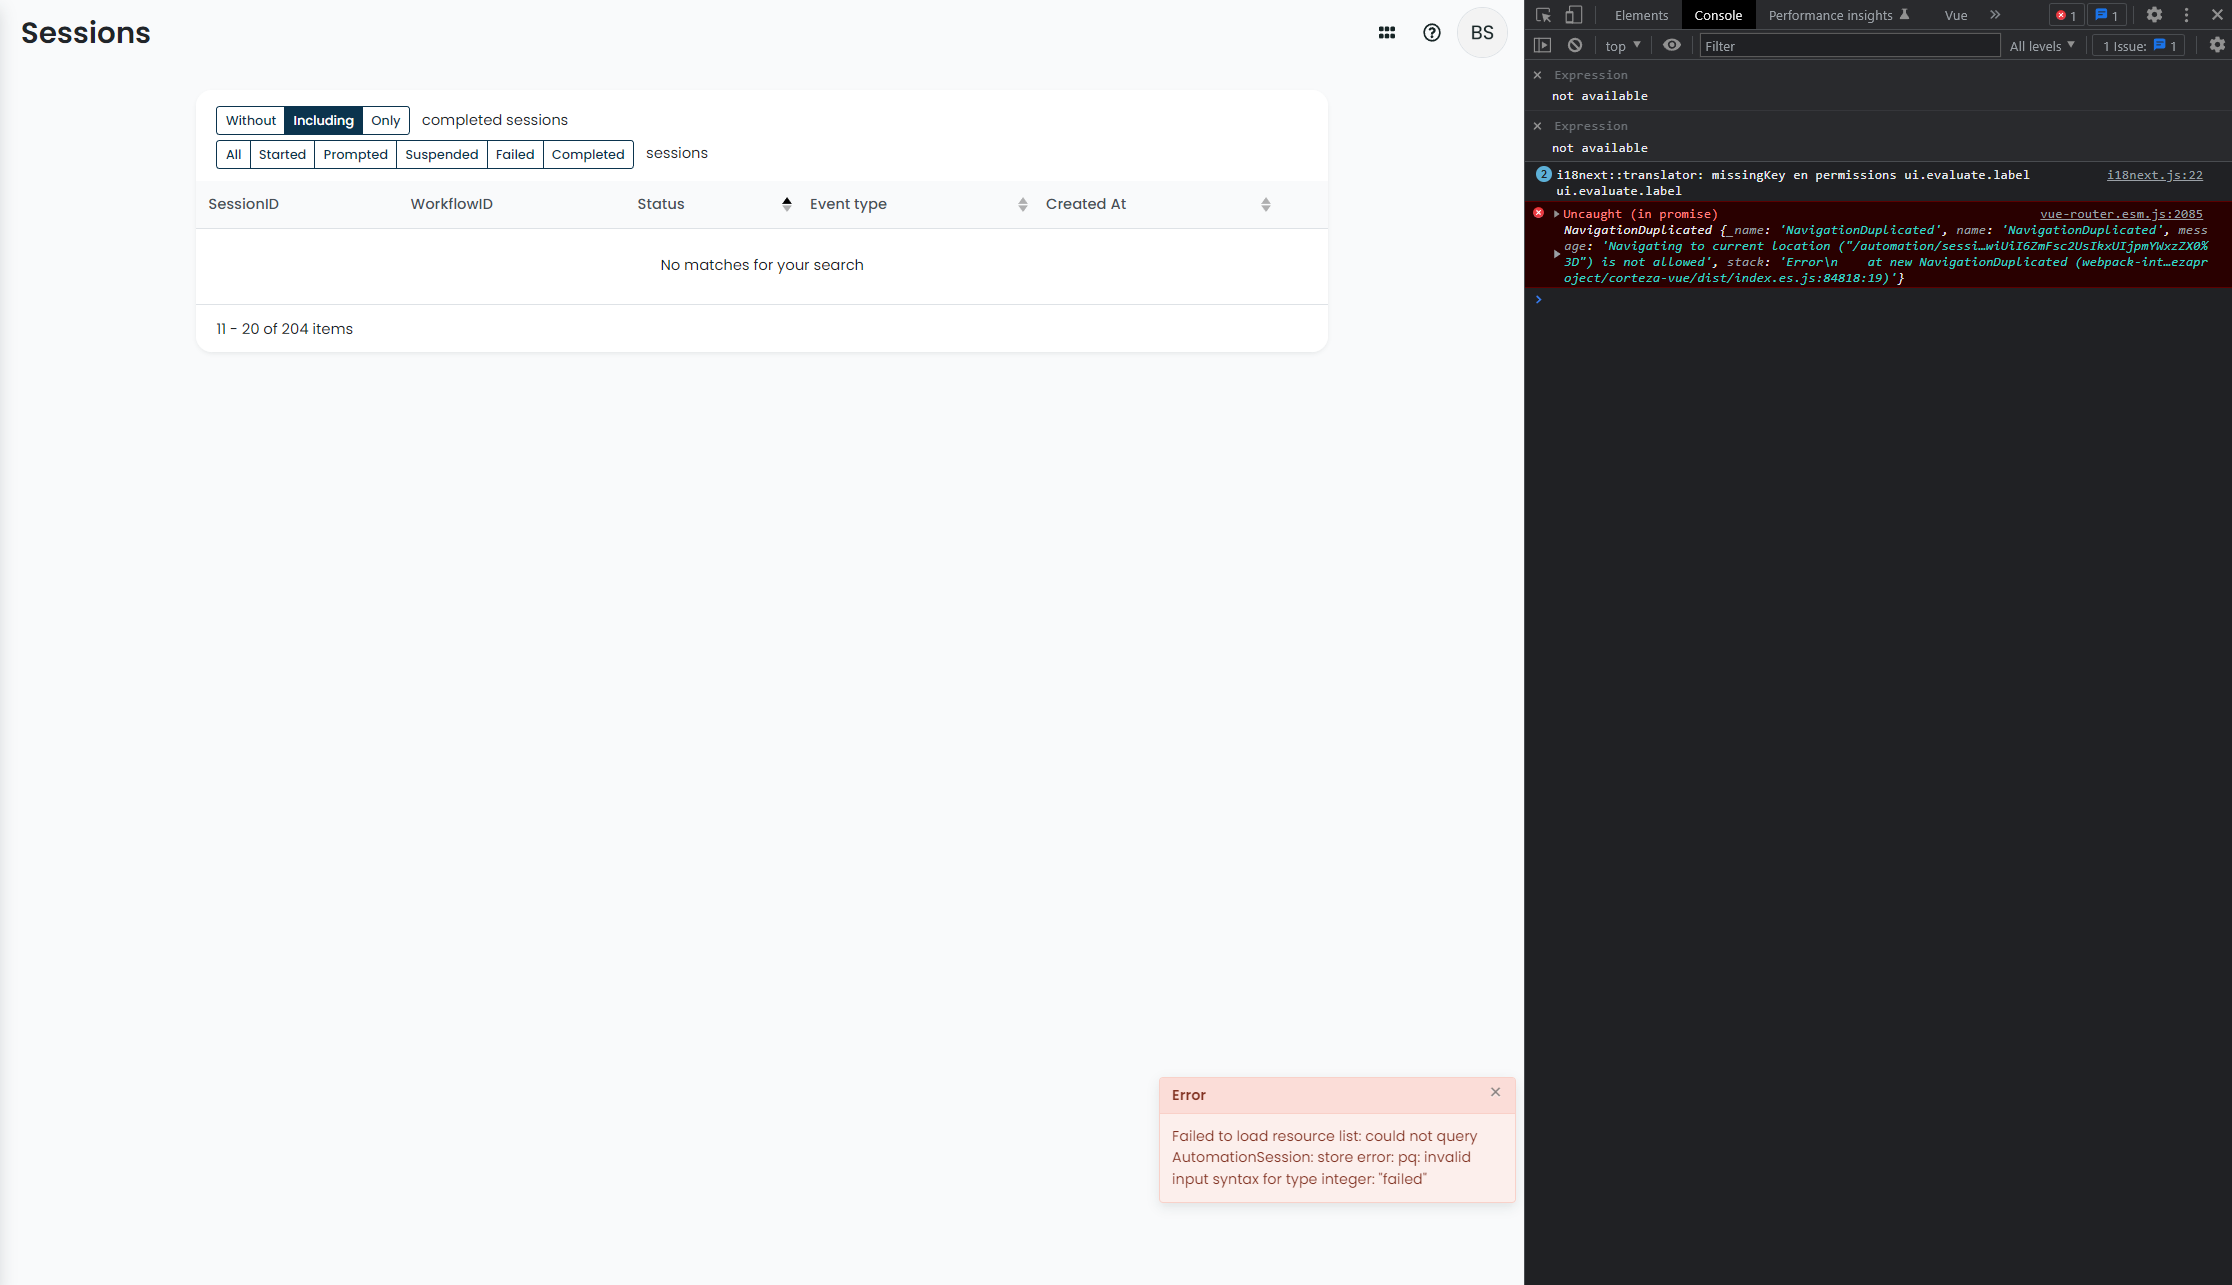Screen dimensions: 2232x1285
Task: Open the All levels dropdown
Action: click(2041, 45)
